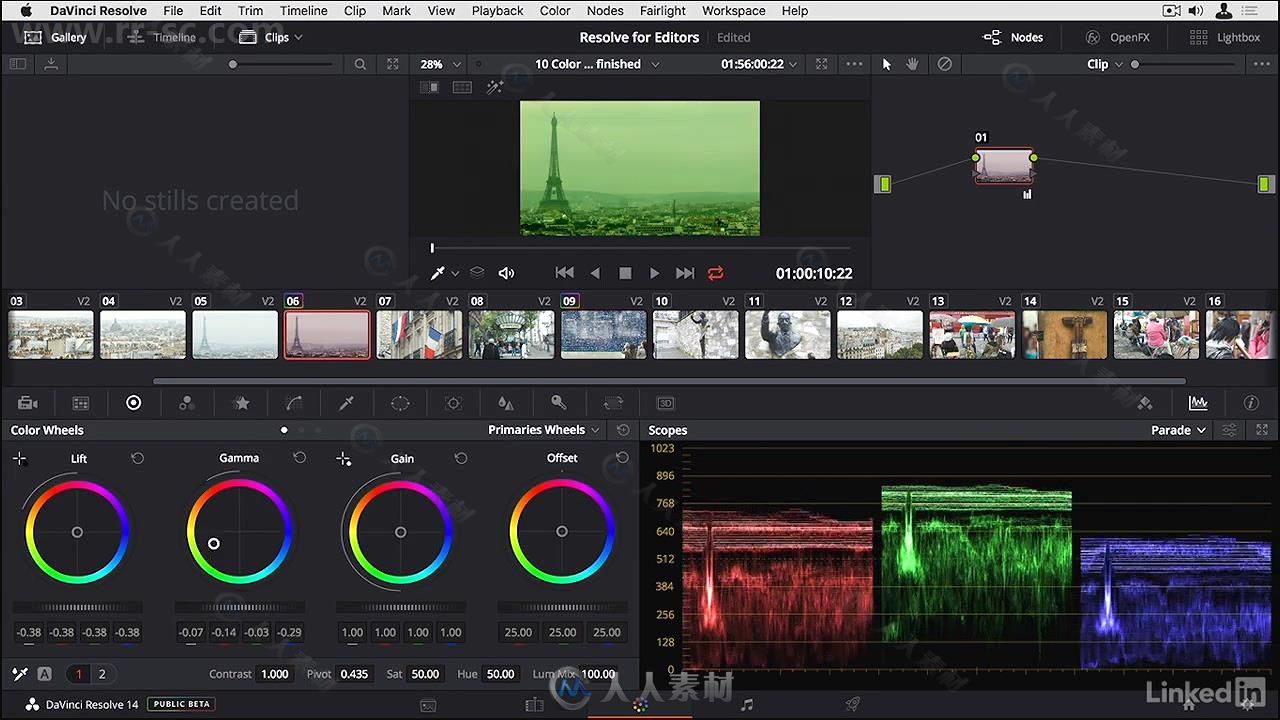Toggle the Nodes panel
Viewport: 1280px width, 720px height.
(x=1013, y=37)
